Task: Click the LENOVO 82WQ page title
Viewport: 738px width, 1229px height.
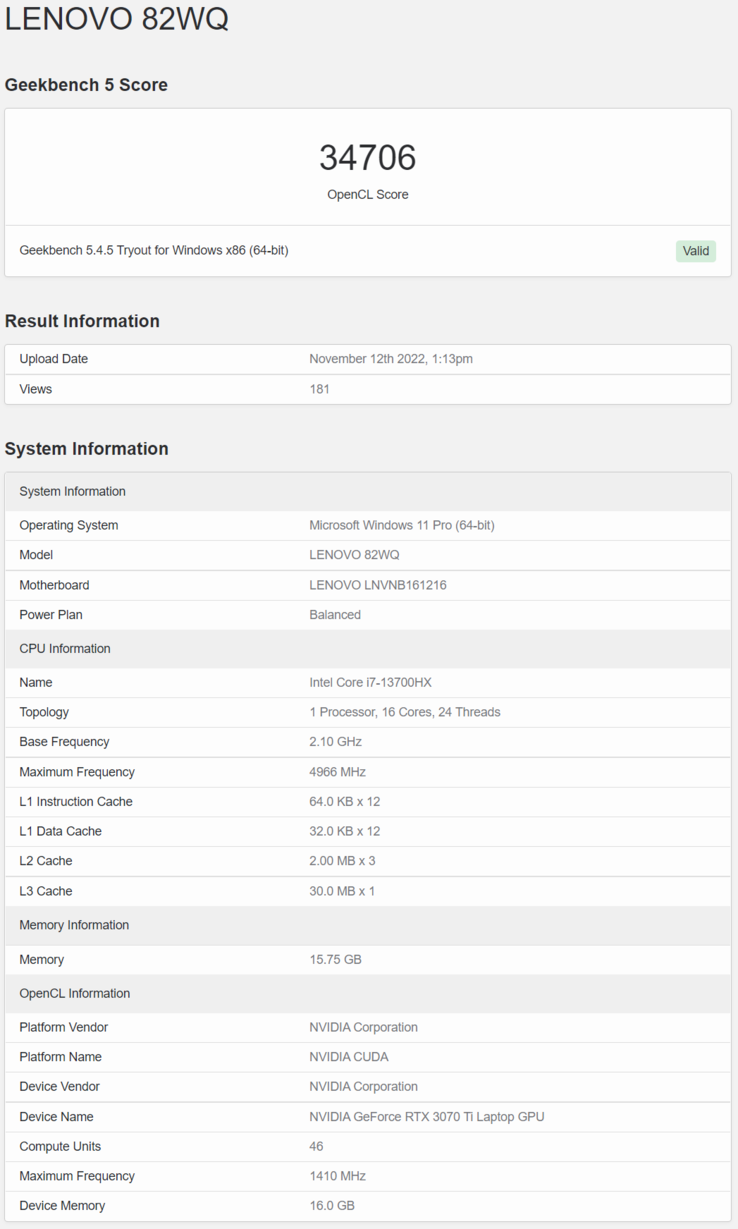Action: (x=117, y=18)
